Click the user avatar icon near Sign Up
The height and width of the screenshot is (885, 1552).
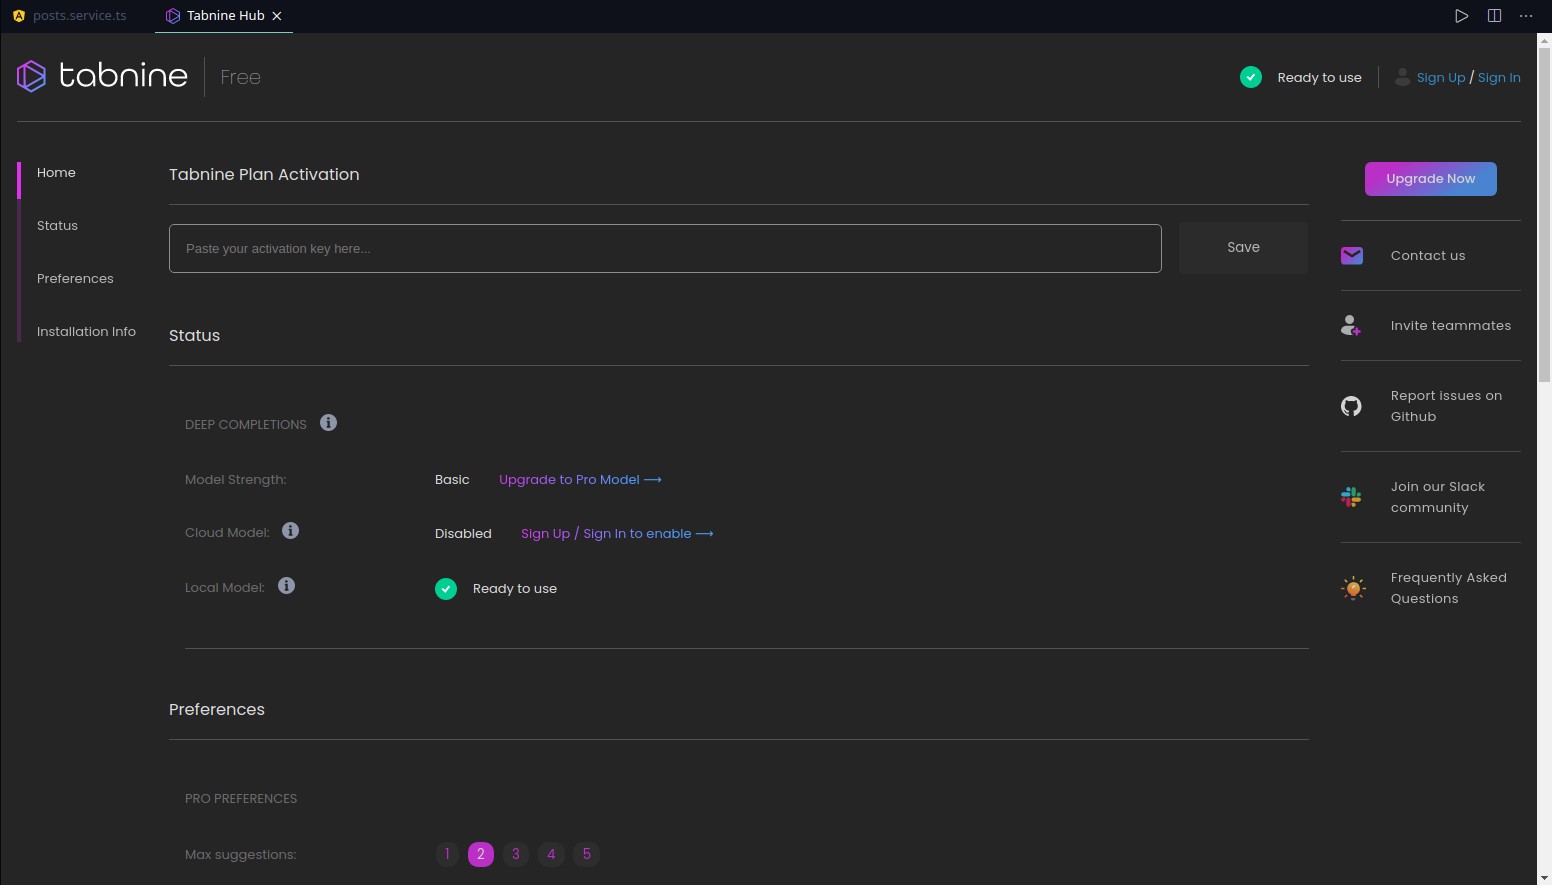tap(1403, 77)
